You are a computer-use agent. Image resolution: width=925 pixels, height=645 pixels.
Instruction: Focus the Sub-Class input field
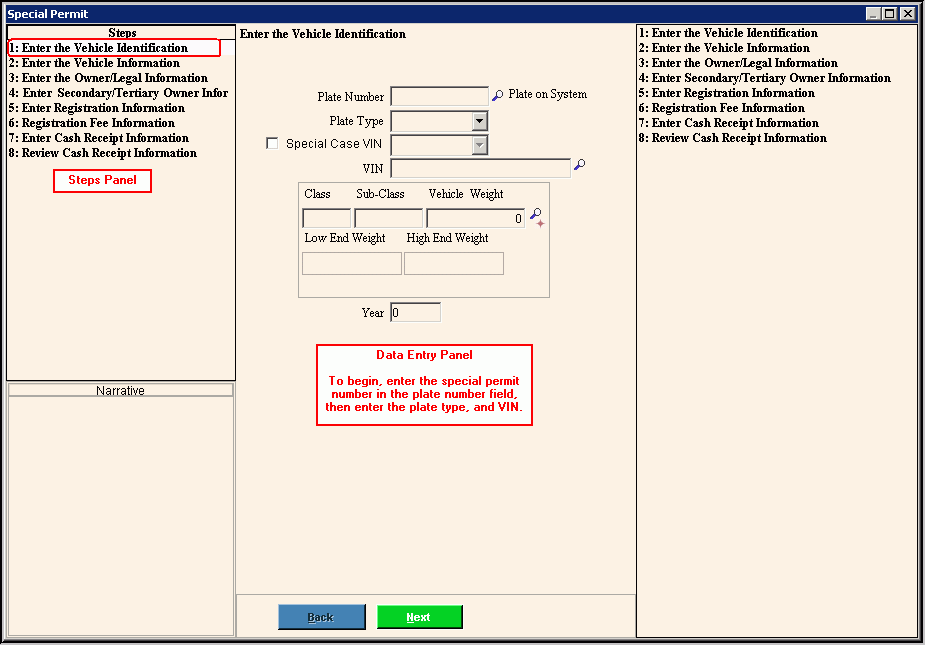click(389, 218)
